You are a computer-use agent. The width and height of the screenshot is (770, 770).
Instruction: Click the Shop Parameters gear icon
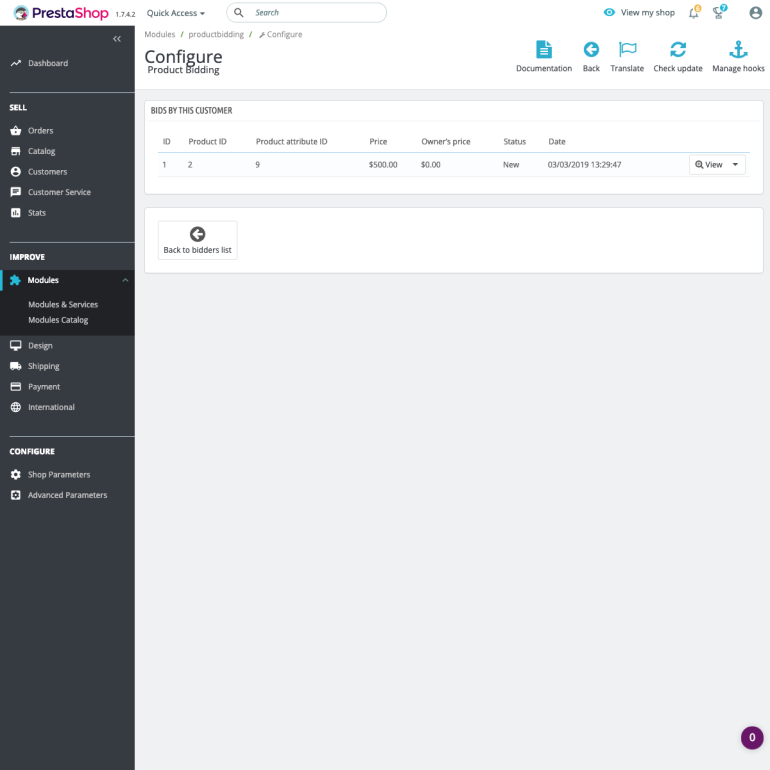(16, 474)
